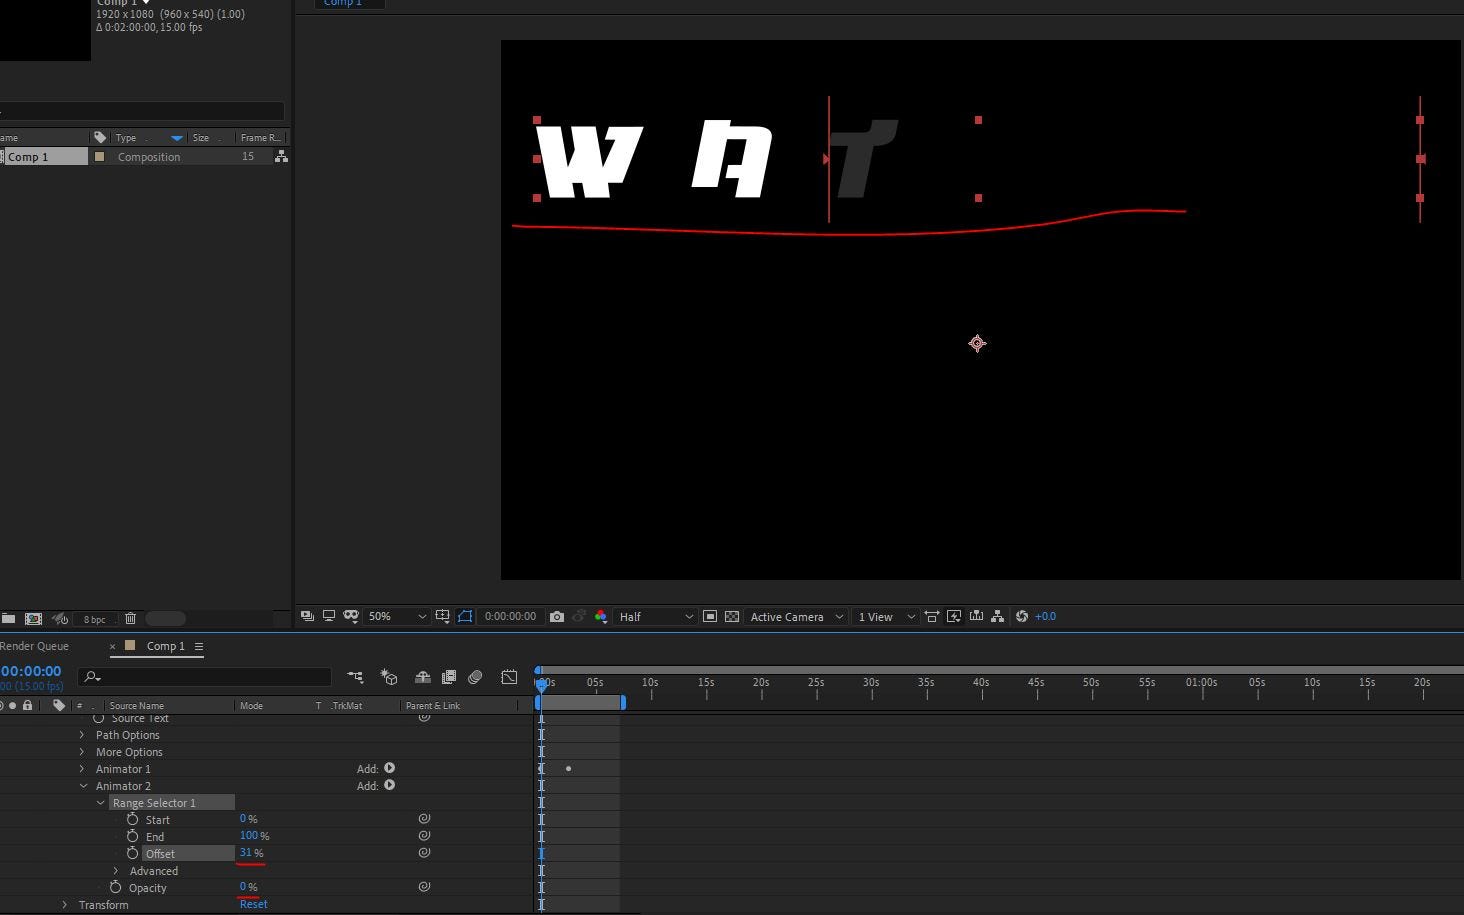1464x915 pixels.
Task: Open the Graph Editor icon
Action: pos(509,677)
